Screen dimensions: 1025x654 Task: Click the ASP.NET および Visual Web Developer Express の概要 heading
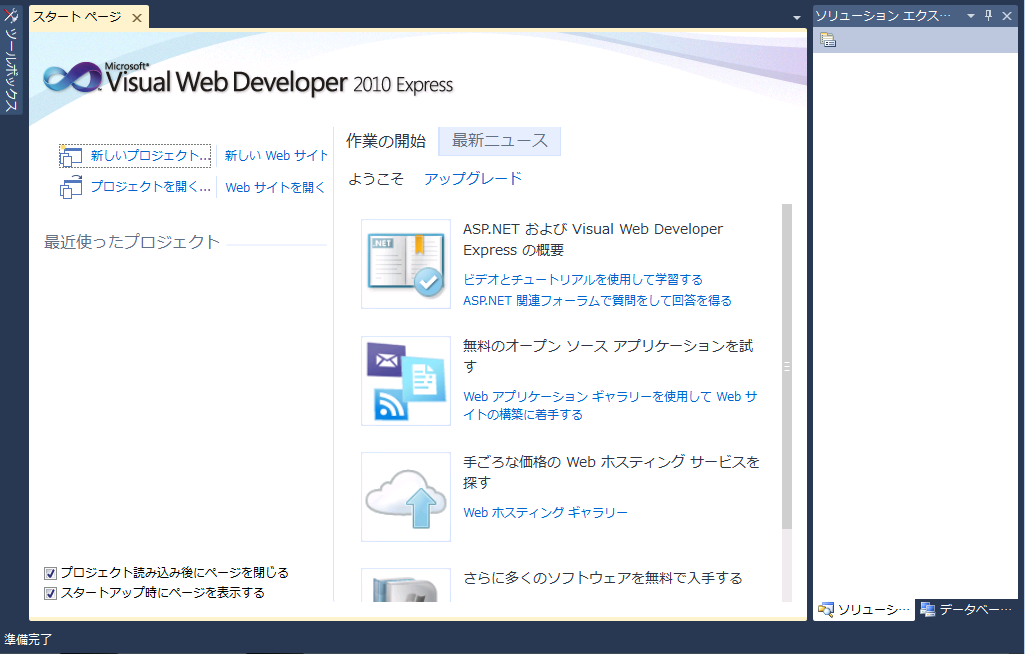(x=593, y=239)
